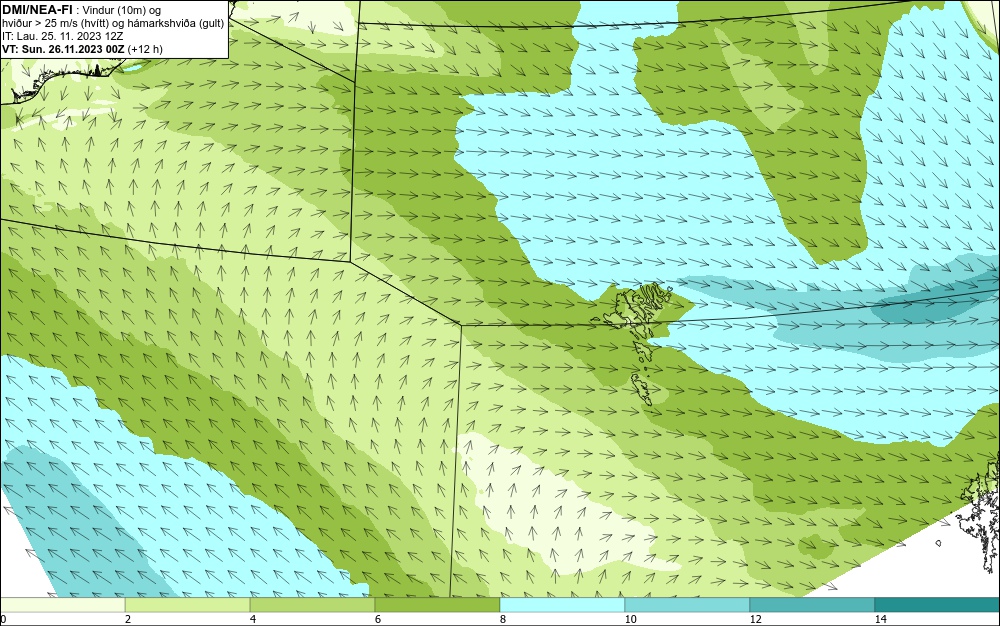Click the legend scale label '0'
This screenshot has height=626, width=1000.
[x=3, y=620]
